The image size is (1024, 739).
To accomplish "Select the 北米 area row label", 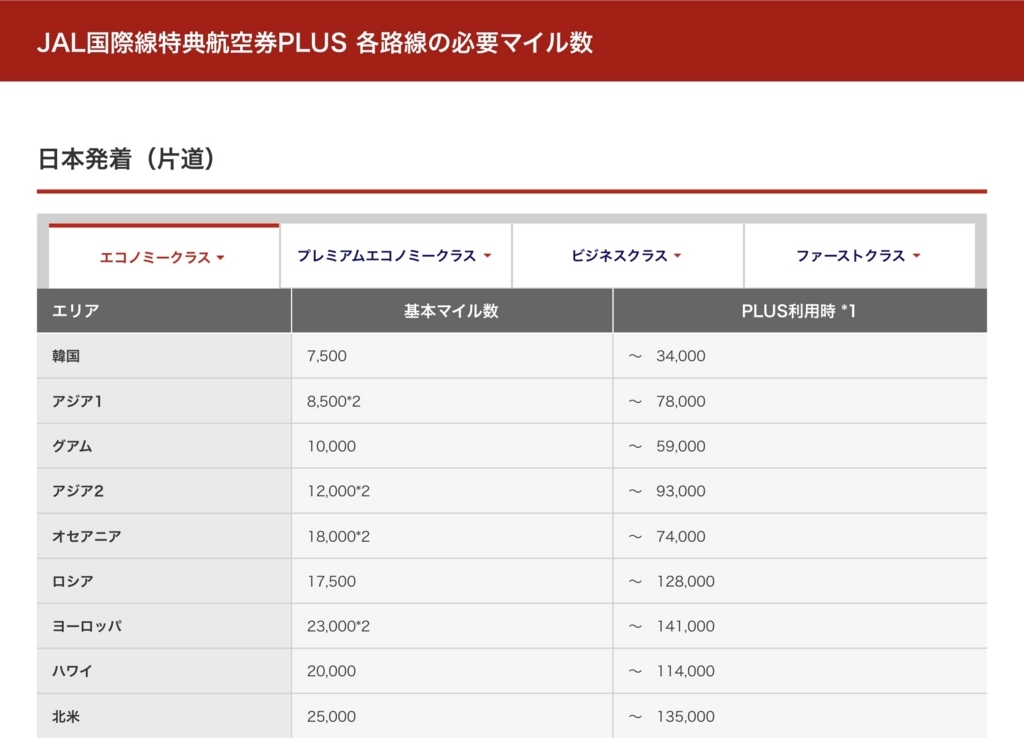I will coord(66,716).
